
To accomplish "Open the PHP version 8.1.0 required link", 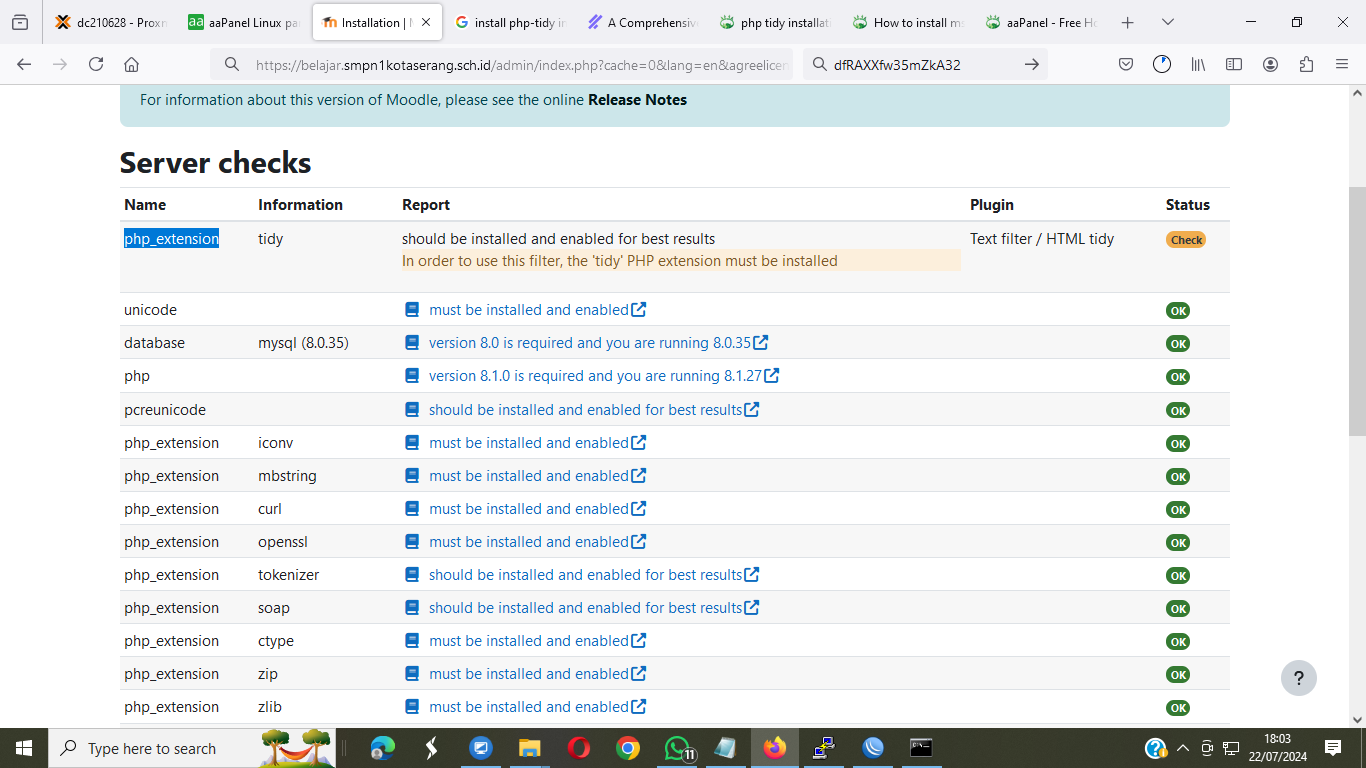I will pos(595,376).
